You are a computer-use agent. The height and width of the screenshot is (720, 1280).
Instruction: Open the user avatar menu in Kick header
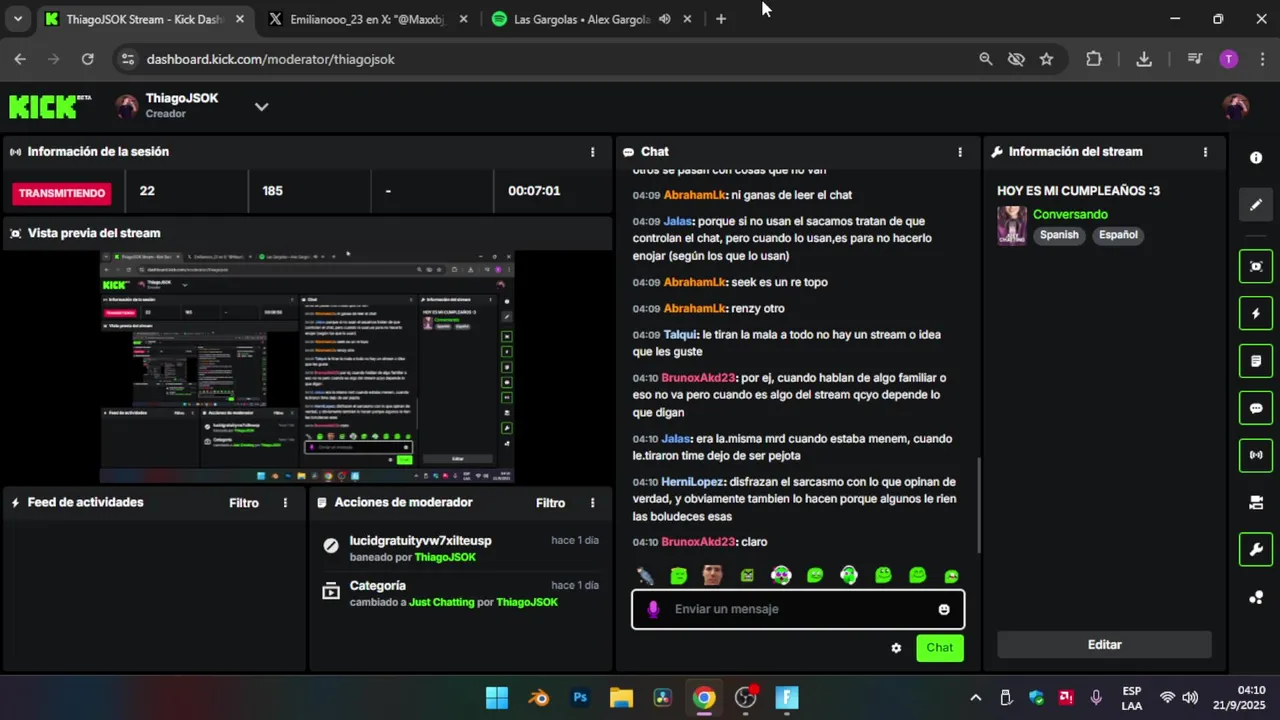tap(1236, 107)
